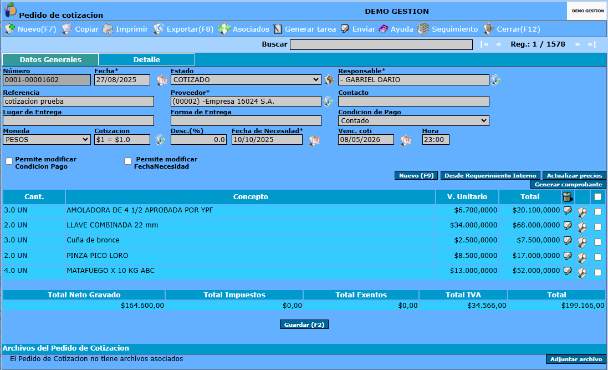Click the note icon on LLAVE COMBINADA row
608x370 pixels.
point(568,226)
